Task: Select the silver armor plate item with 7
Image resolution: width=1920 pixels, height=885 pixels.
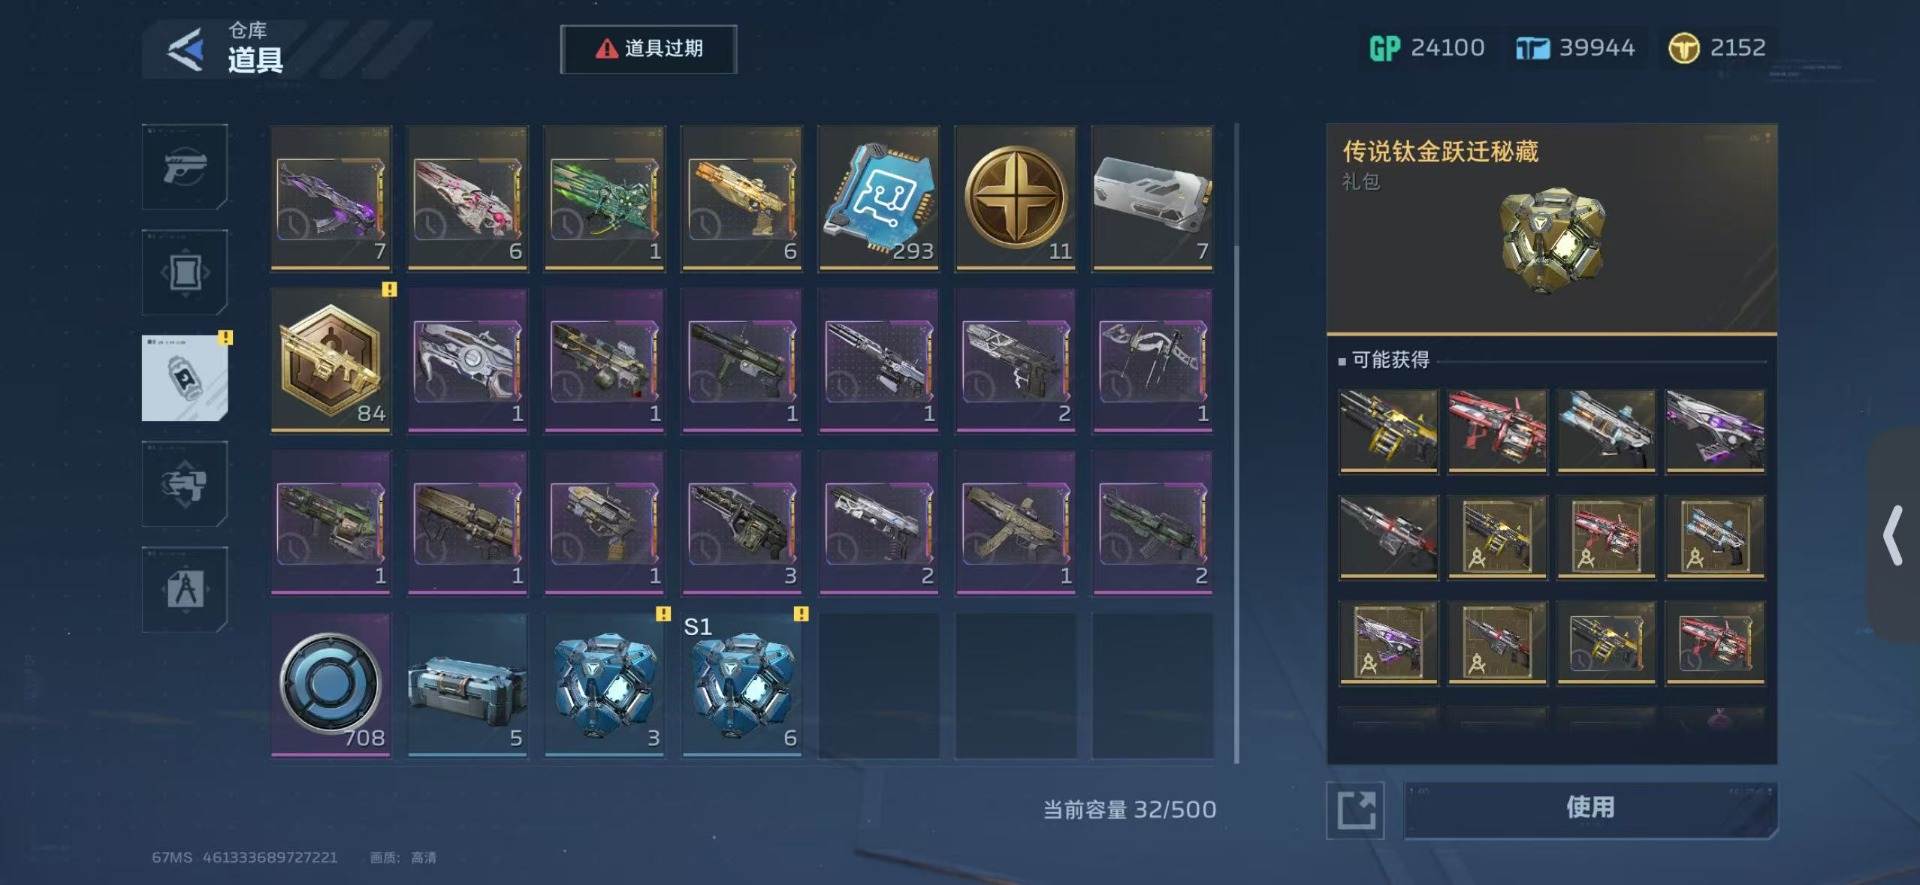Action: coord(1153,198)
